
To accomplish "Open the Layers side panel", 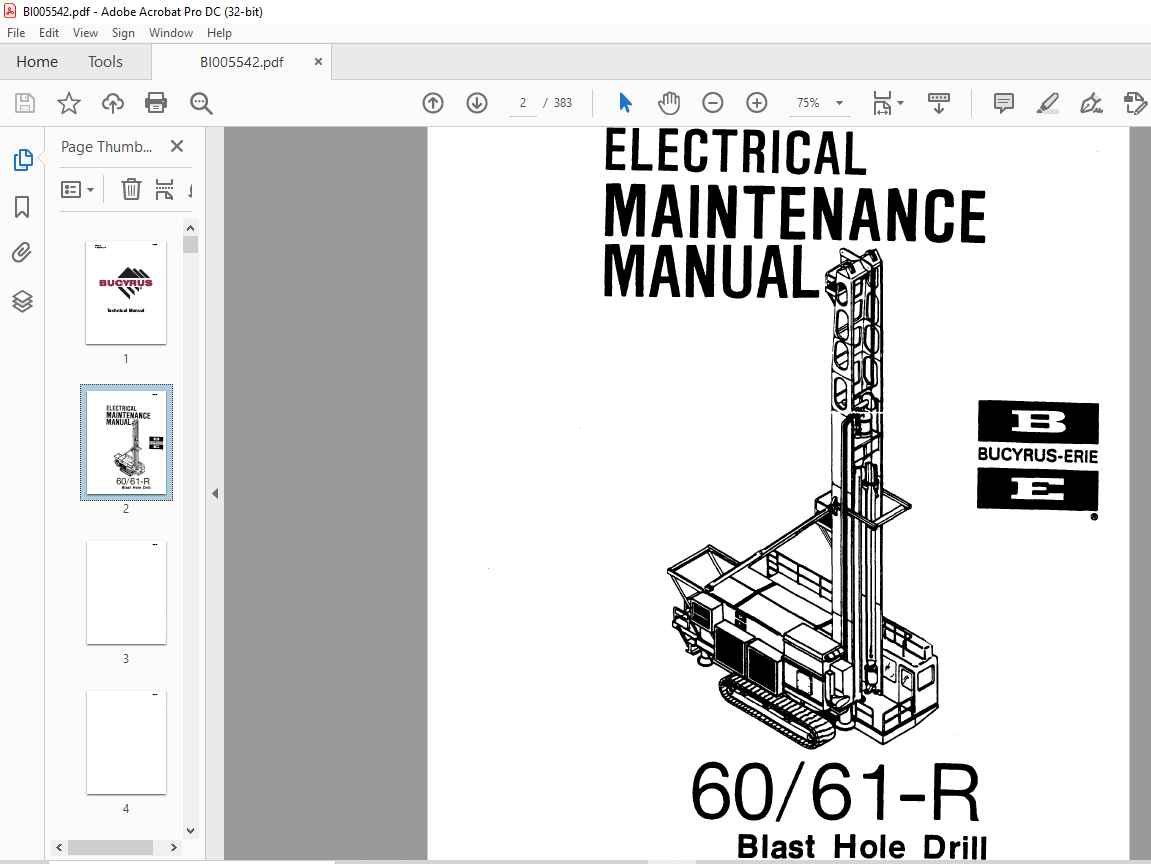I will (x=22, y=301).
